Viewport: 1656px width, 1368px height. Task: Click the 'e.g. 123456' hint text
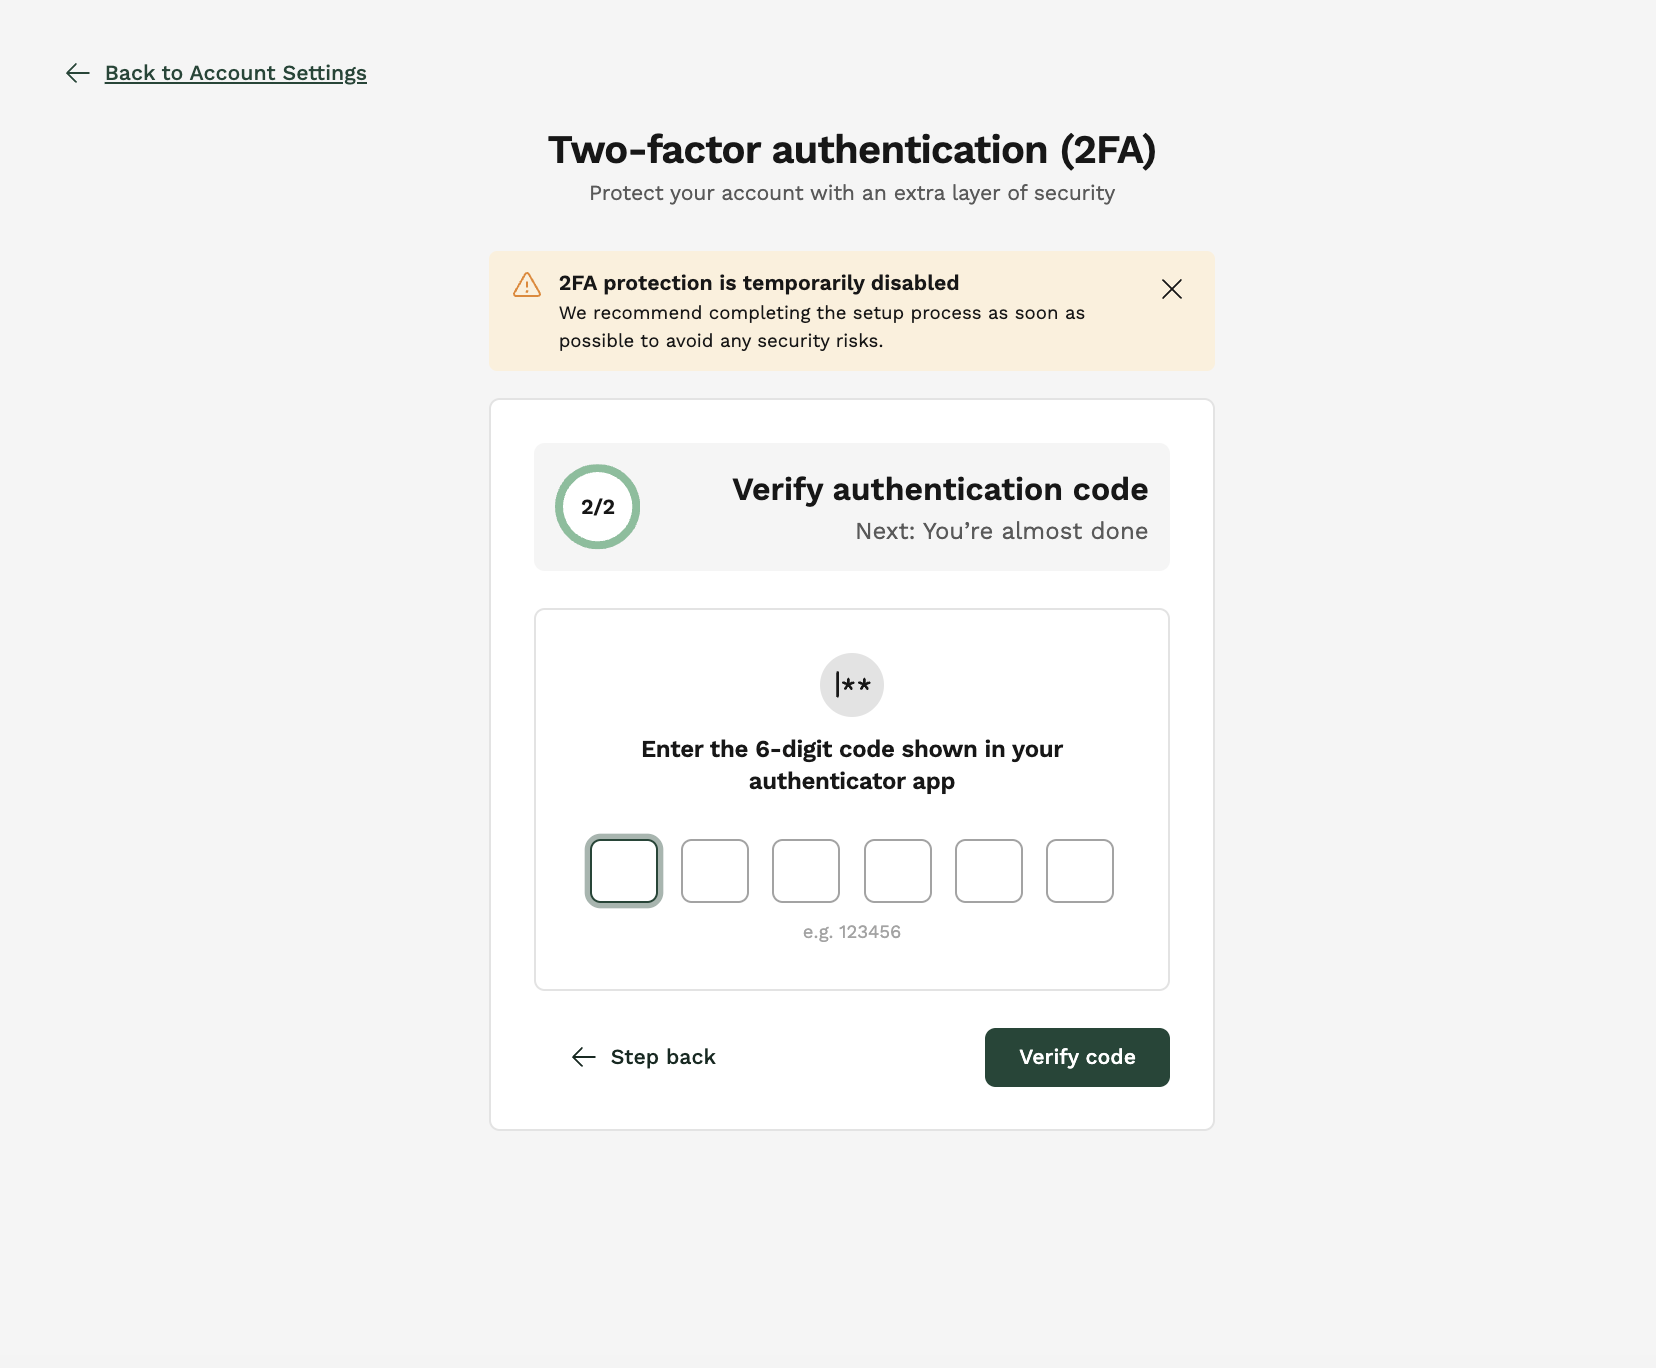[852, 932]
